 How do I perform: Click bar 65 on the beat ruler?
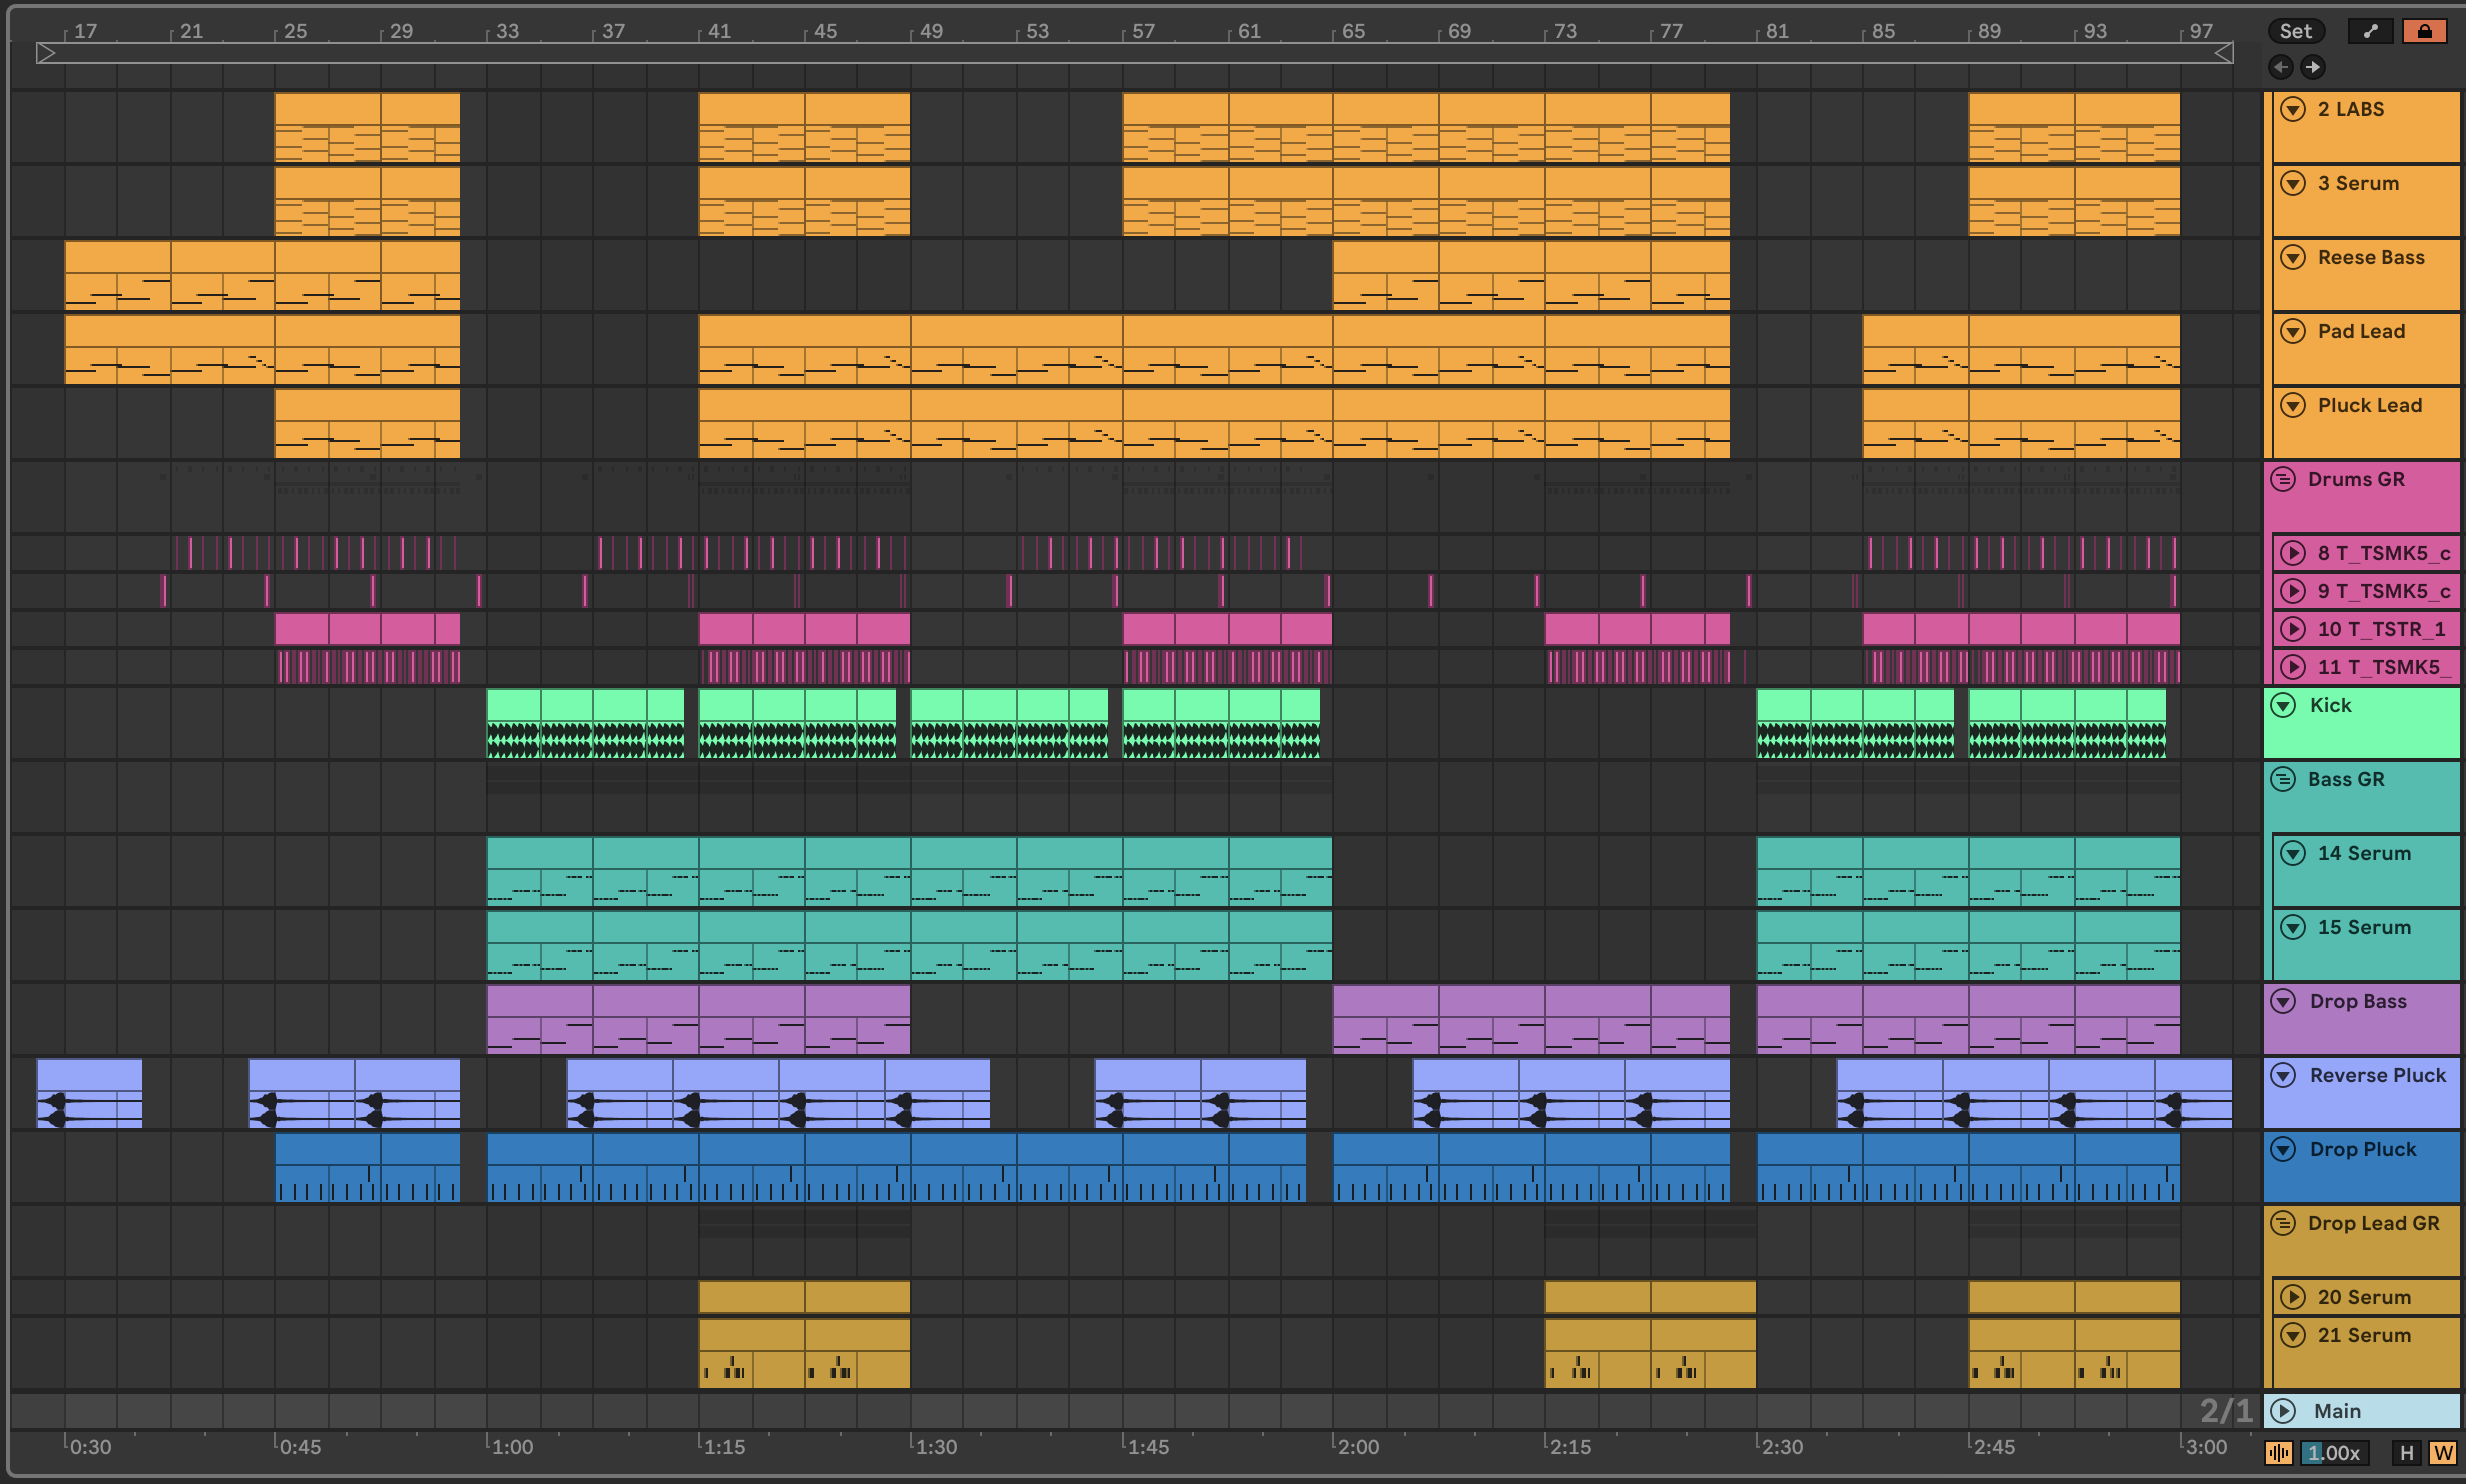(x=1353, y=31)
